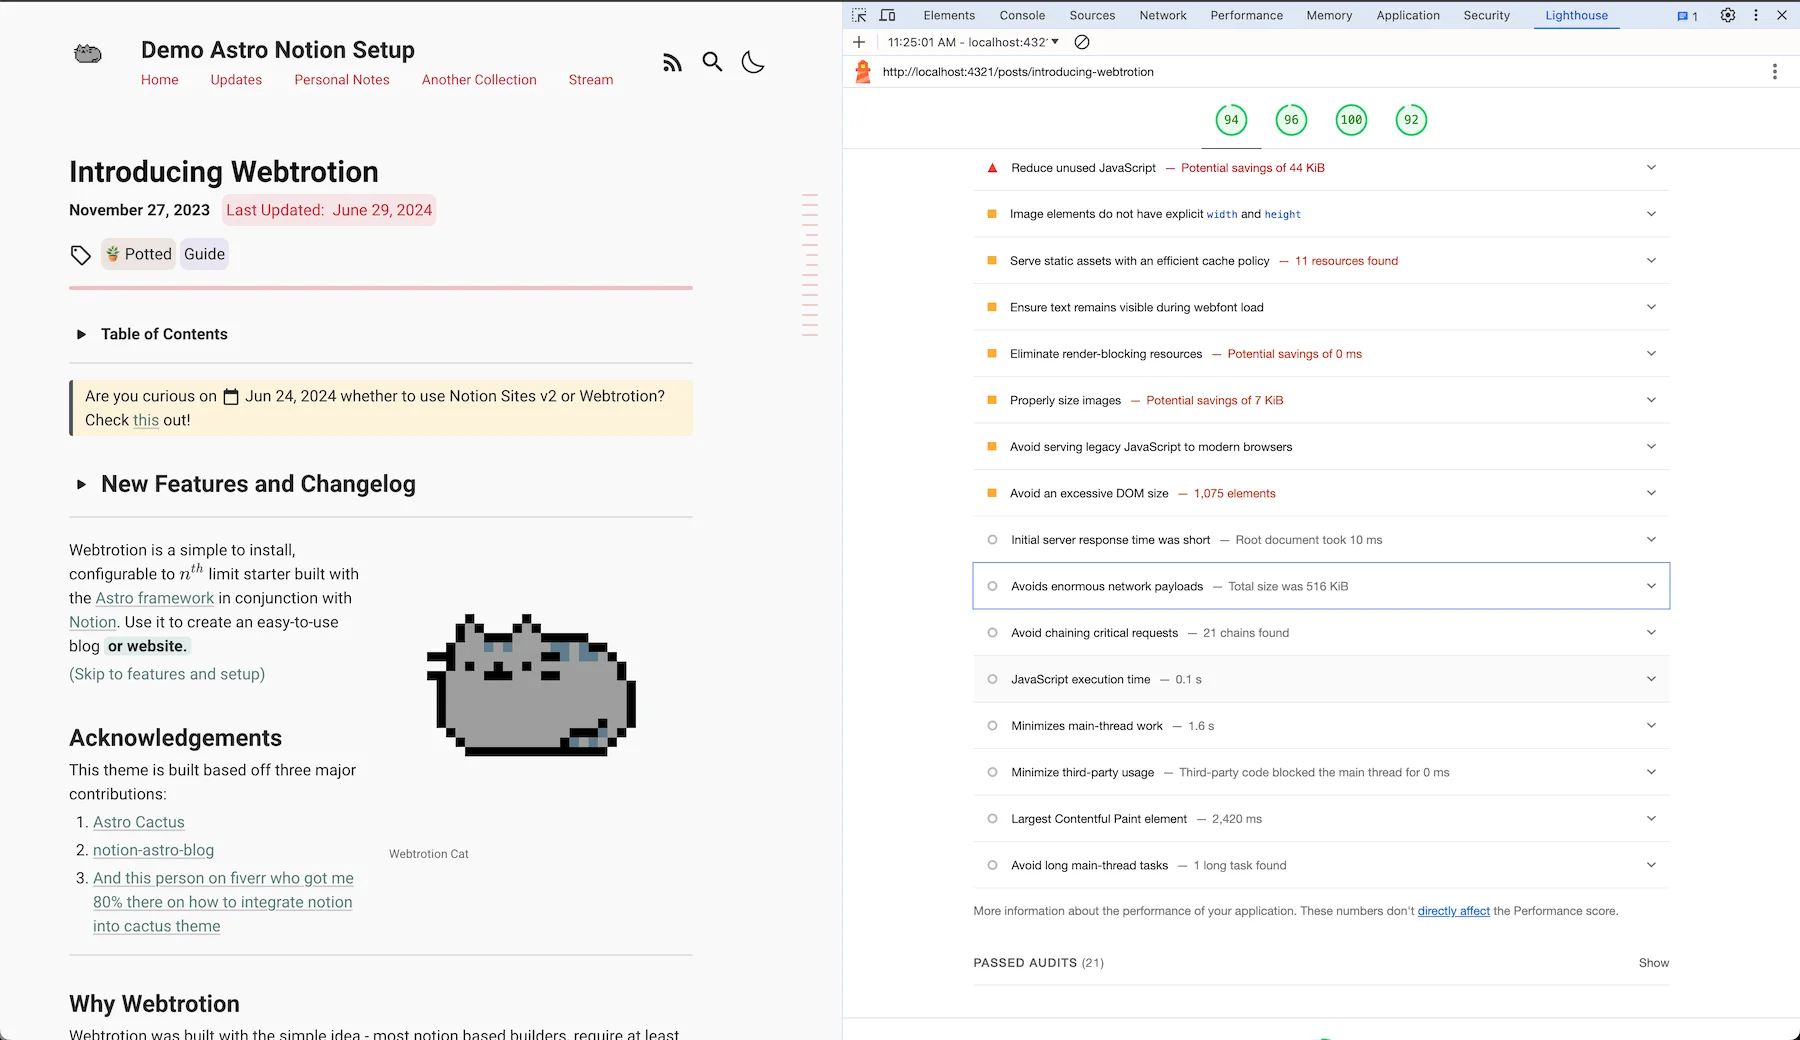Screen dimensions: 1800x1040
Task: Click the cat logo in the header
Action: click(x=88, y=54)
